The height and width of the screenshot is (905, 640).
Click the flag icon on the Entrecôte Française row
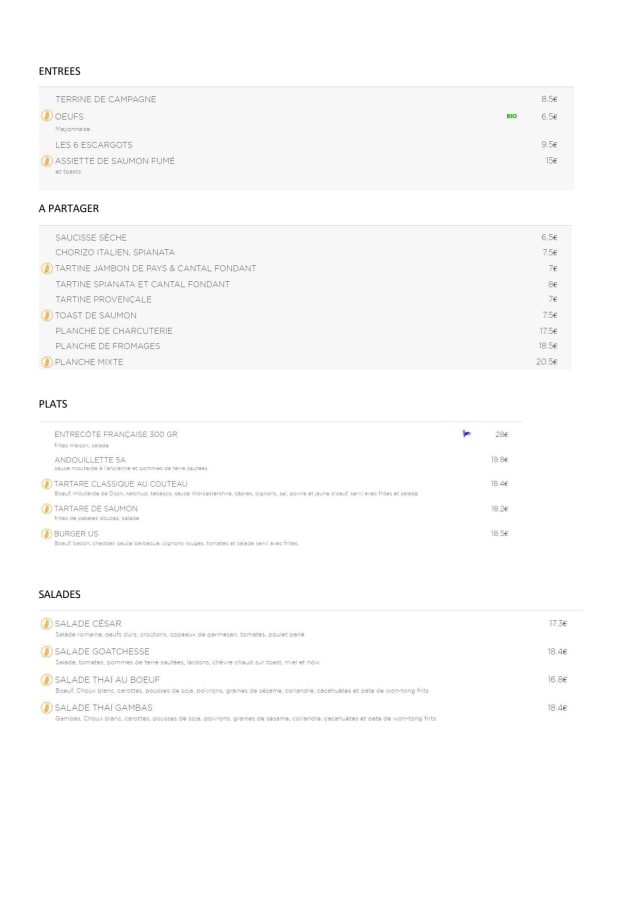point(466,434)
